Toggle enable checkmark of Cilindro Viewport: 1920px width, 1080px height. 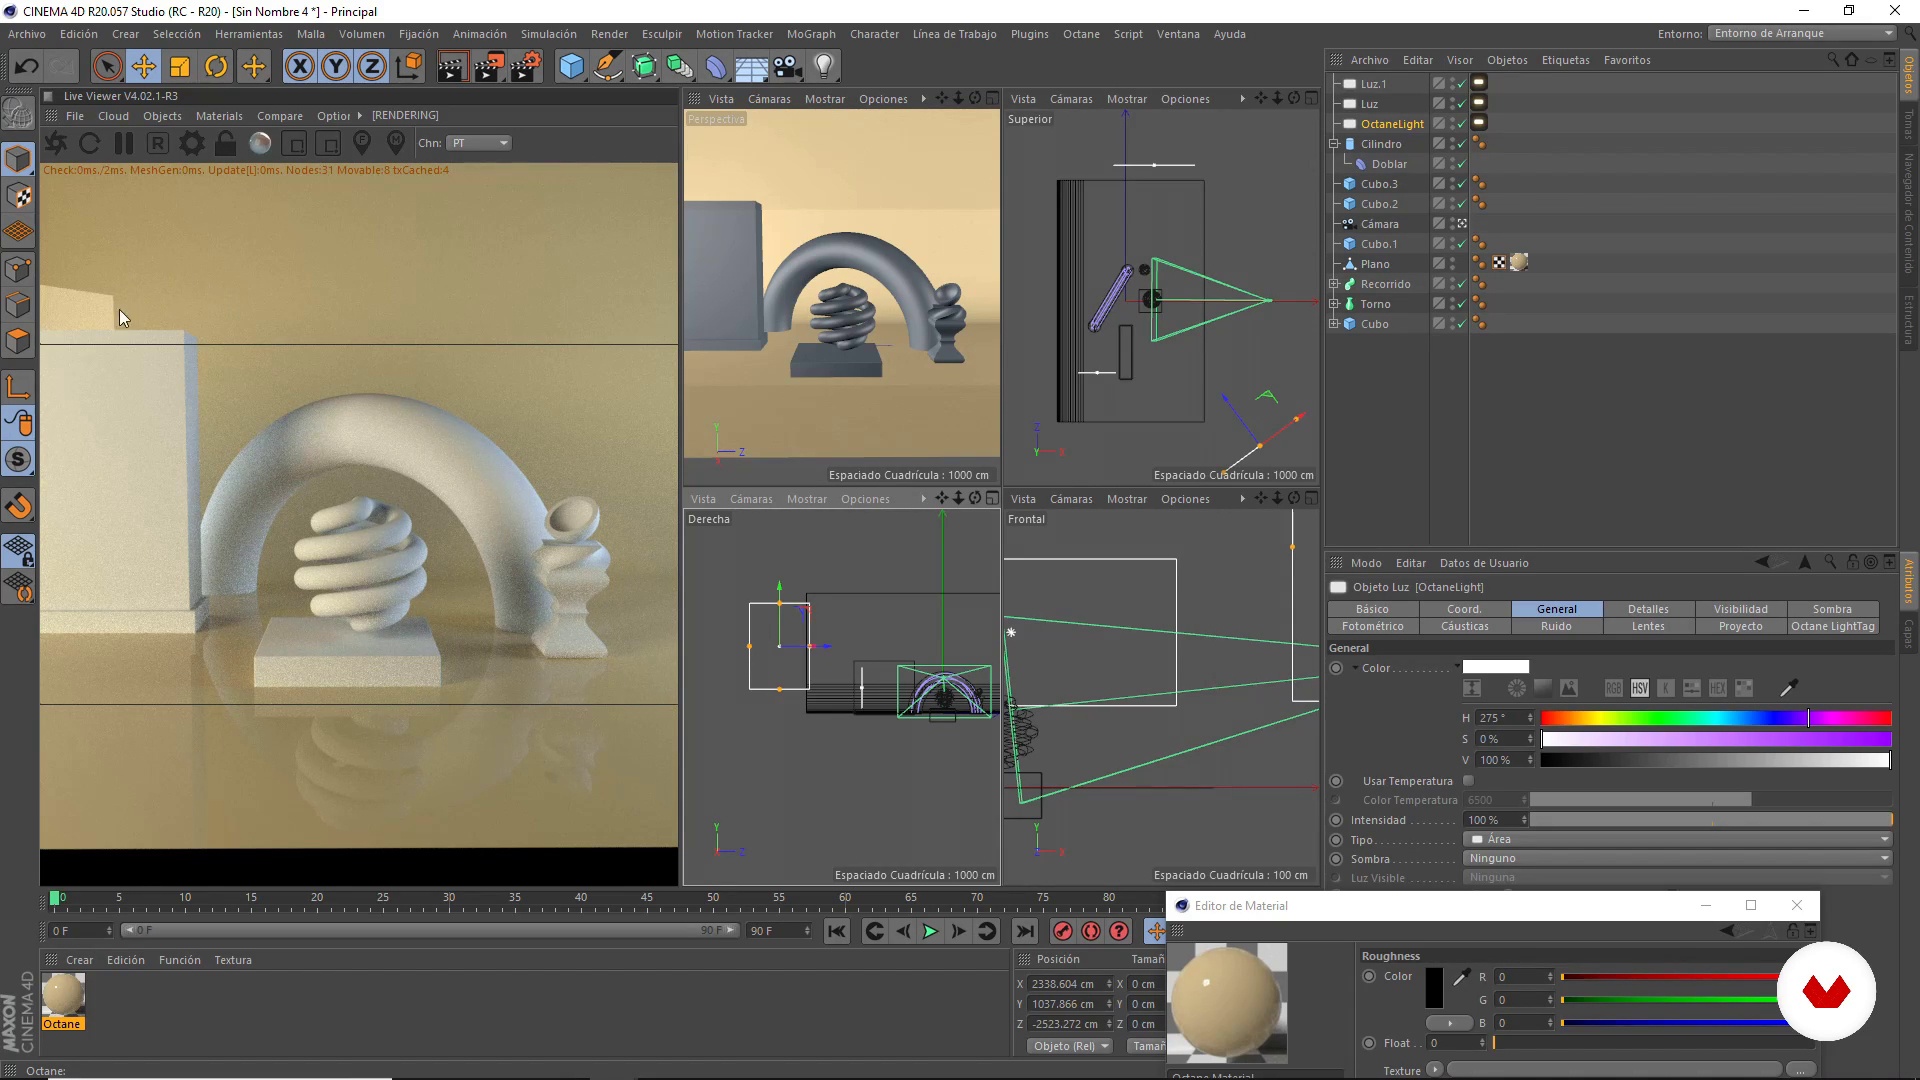[x=1462, y=144]
